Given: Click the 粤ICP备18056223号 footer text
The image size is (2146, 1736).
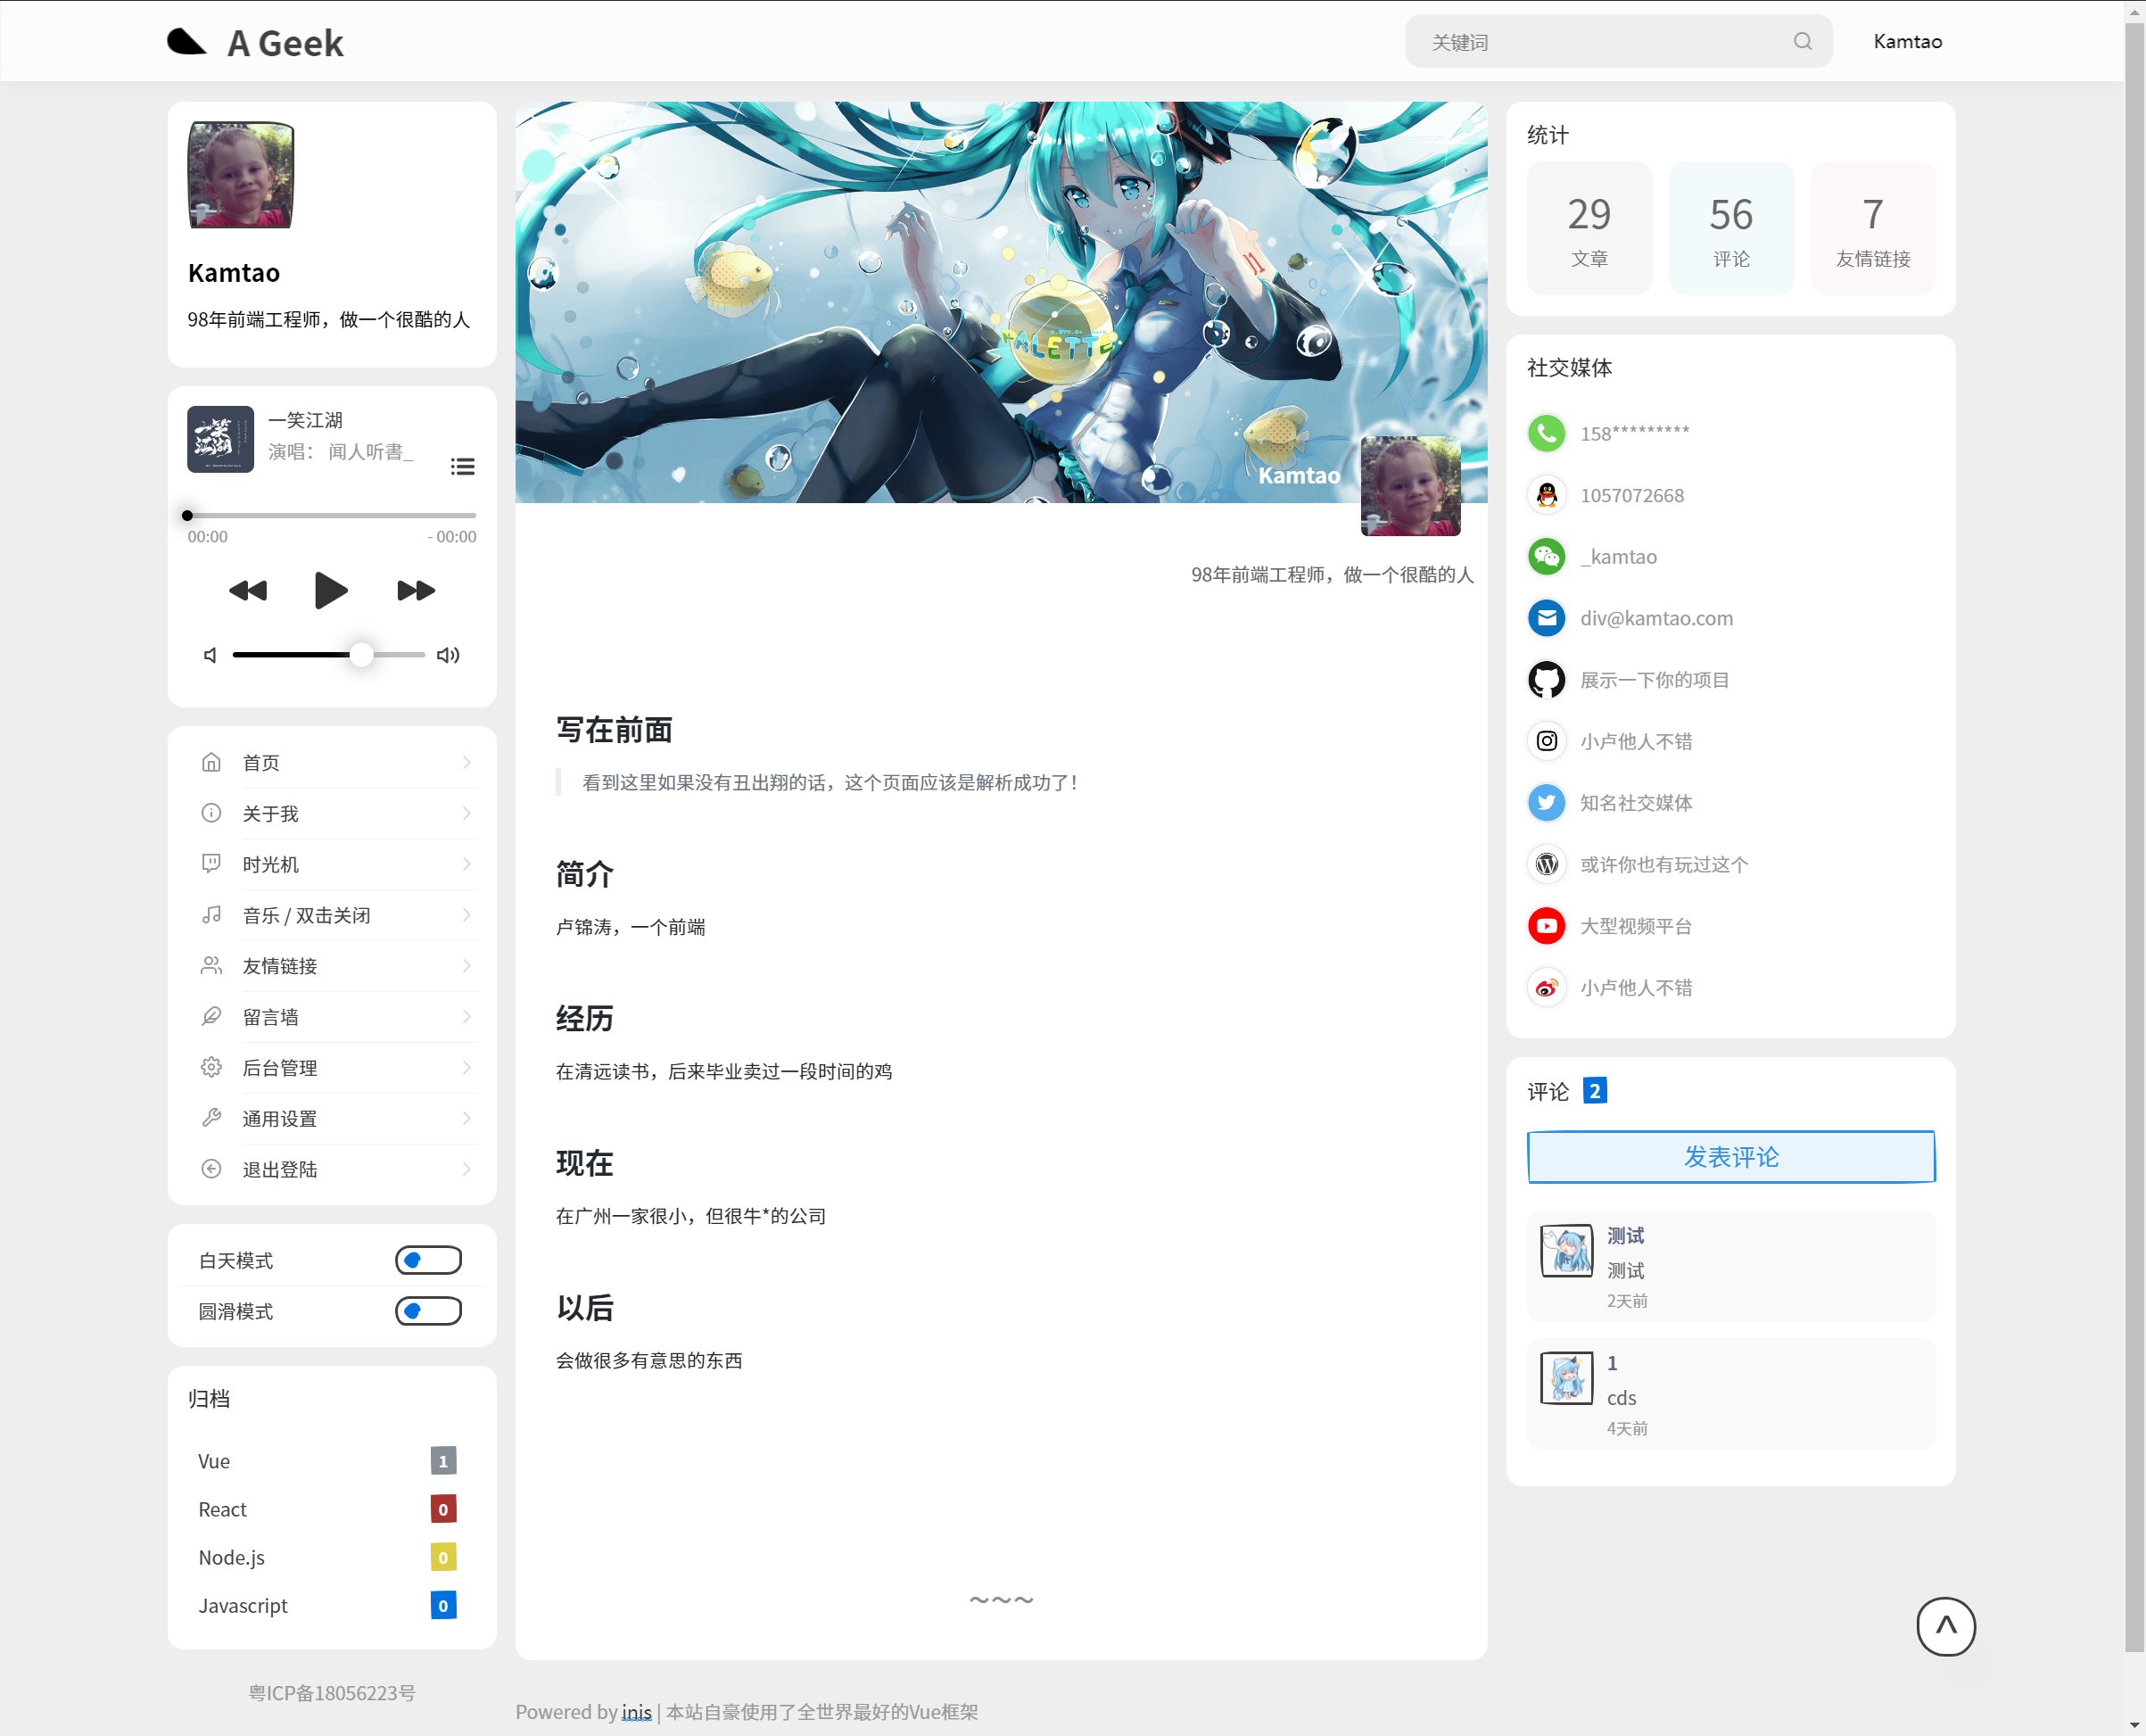Looking at the screenshot, I should pos(332,1692).
